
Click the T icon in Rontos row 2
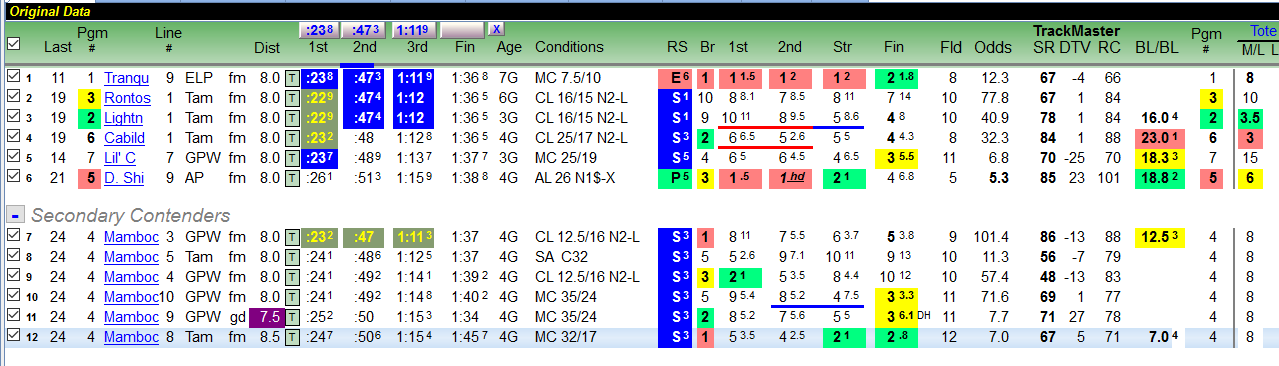(x=292, y=97)
